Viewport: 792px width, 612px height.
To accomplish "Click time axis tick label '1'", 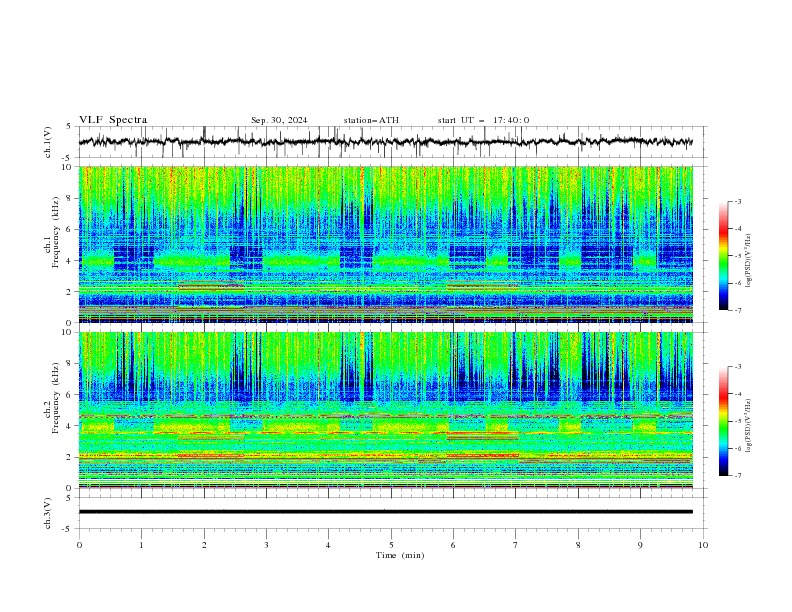I will 142,545.
